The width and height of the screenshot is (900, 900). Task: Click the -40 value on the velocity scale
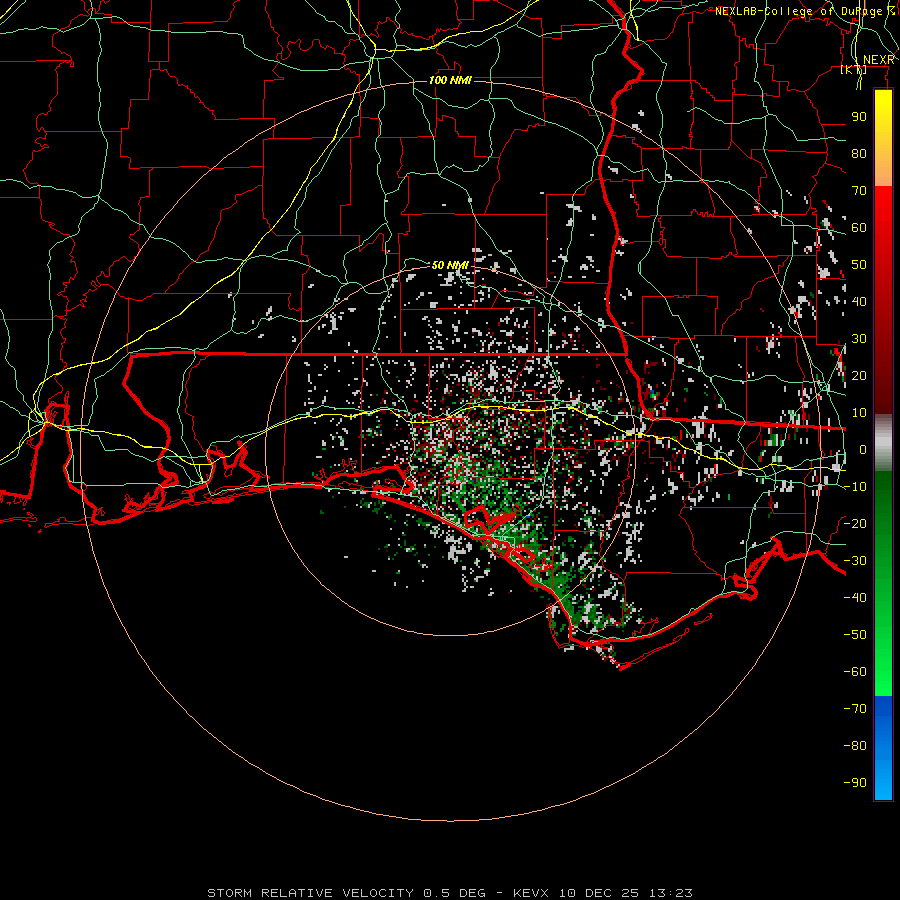click(x=855, y=598)
